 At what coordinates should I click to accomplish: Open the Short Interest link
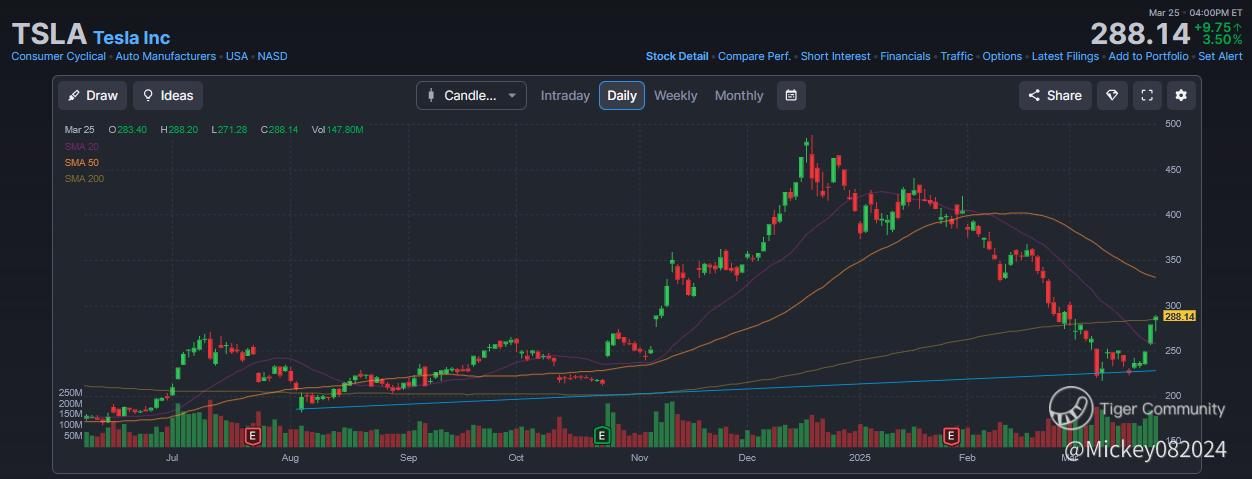pos(836,57)
